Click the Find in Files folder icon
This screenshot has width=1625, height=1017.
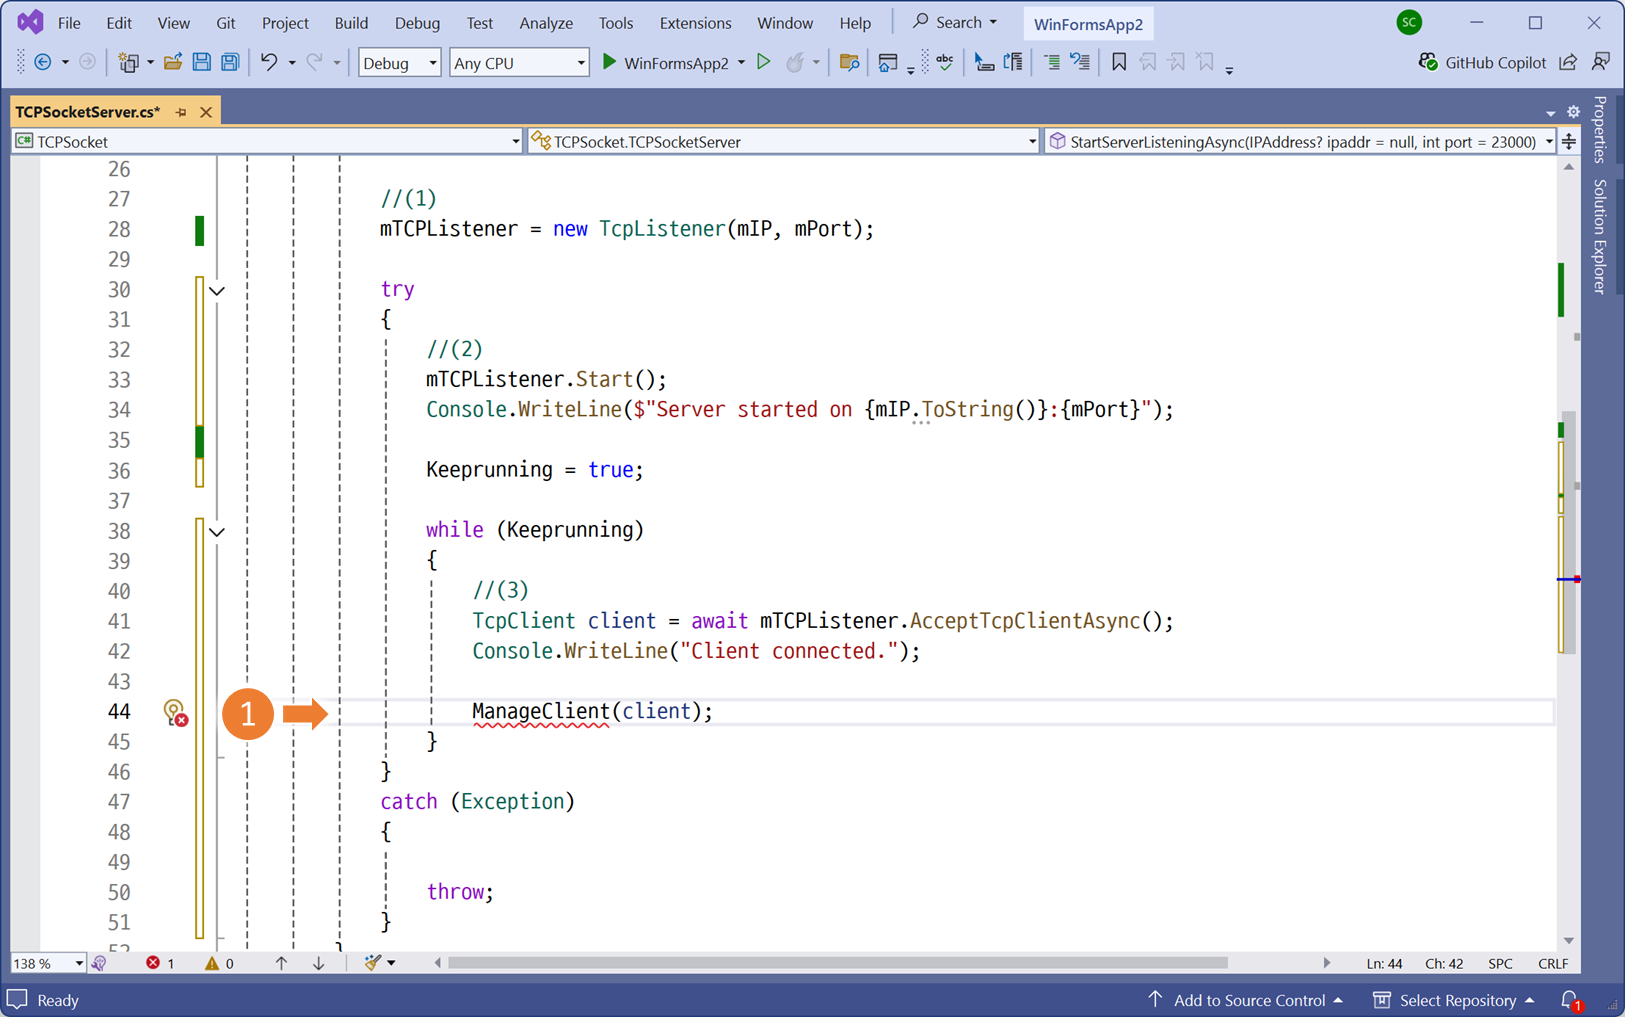coord(849,62)
